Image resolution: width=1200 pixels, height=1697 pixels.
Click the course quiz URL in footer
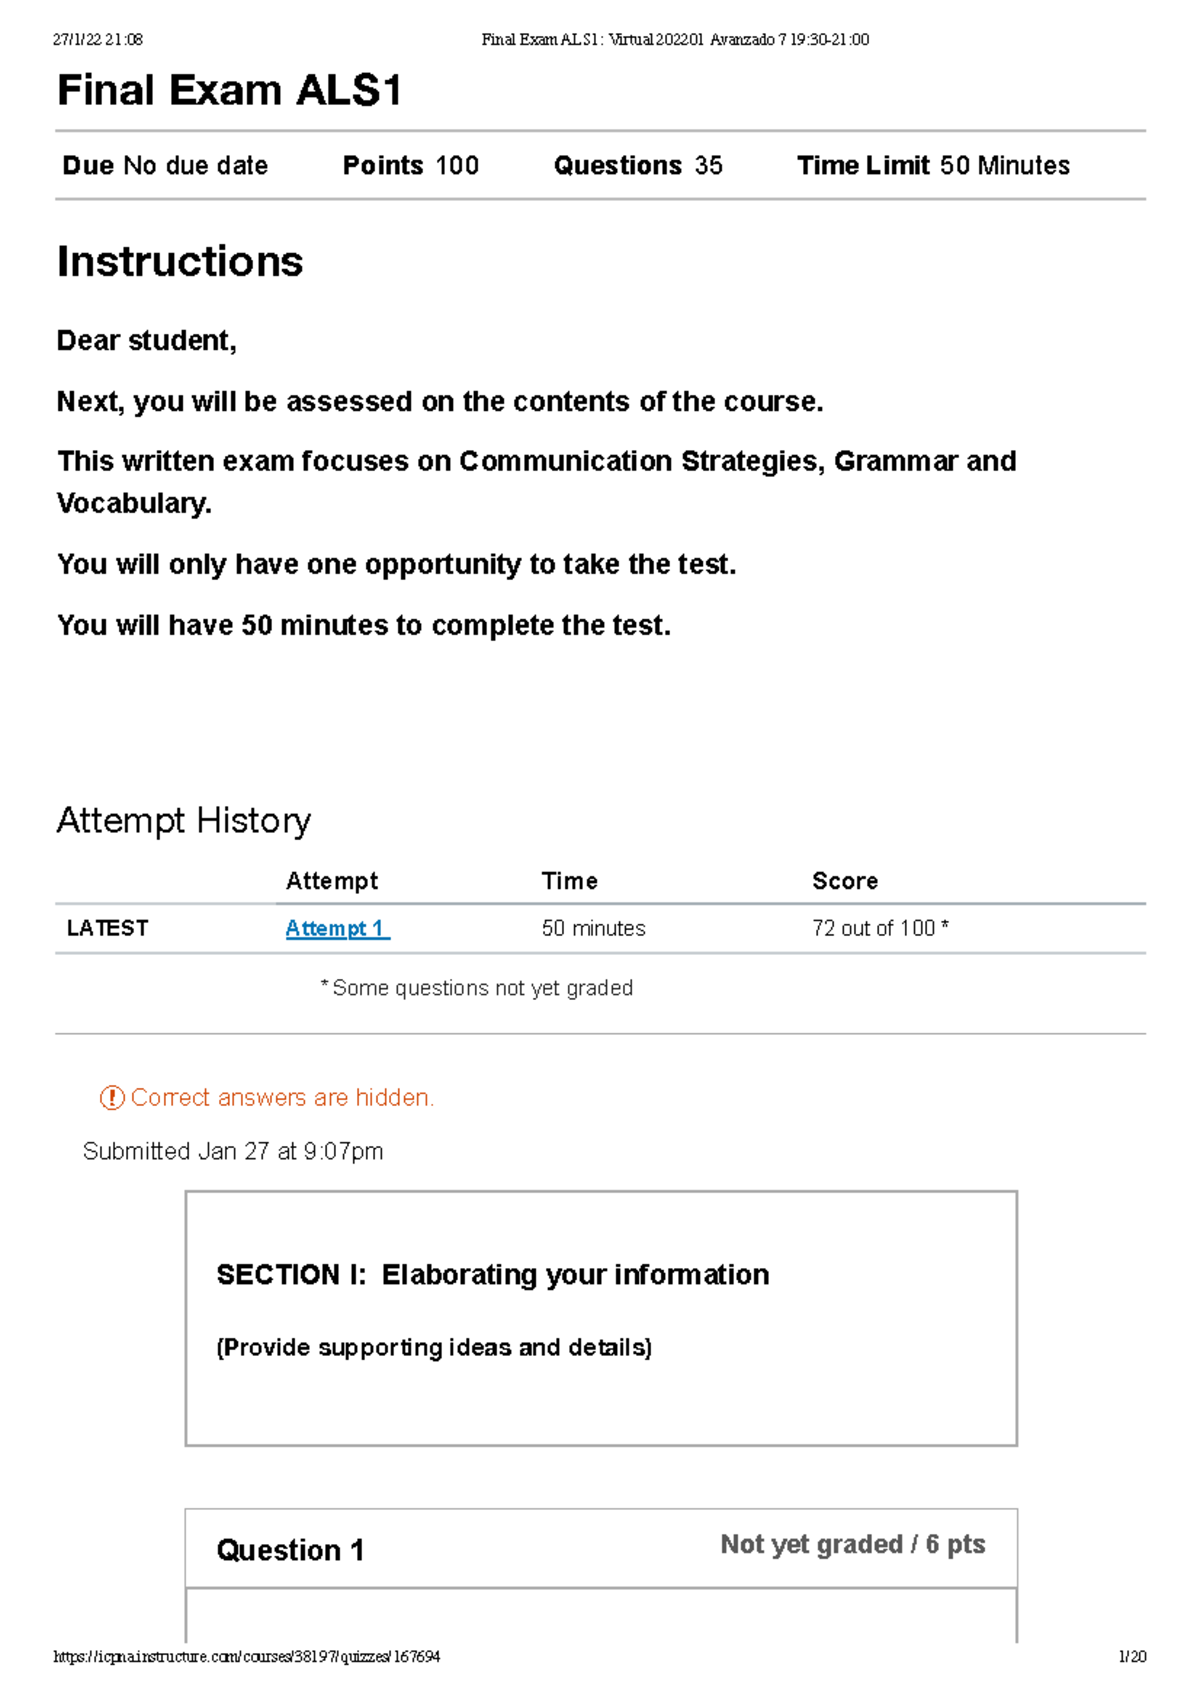[x=247, y=1657]
